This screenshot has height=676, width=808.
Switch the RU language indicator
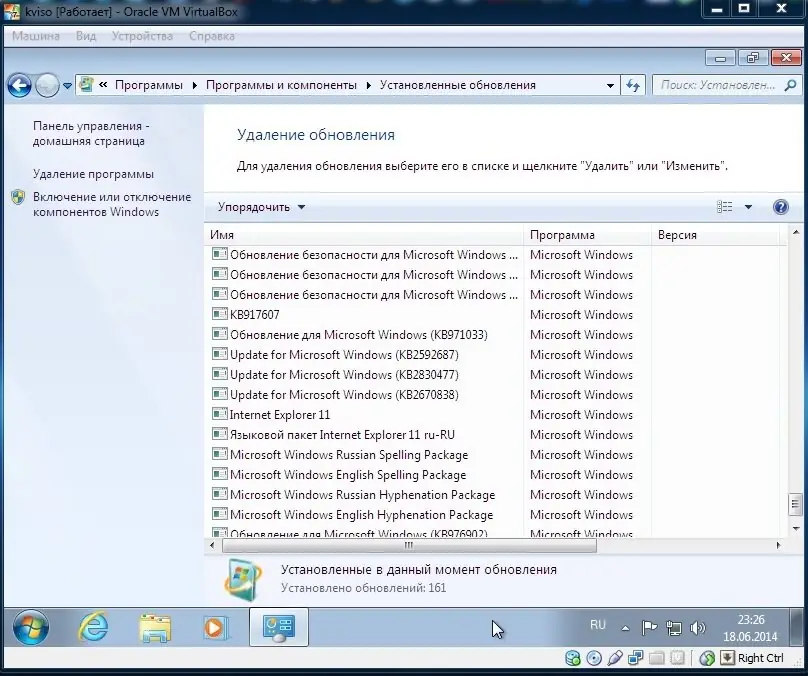pos(598,625)
